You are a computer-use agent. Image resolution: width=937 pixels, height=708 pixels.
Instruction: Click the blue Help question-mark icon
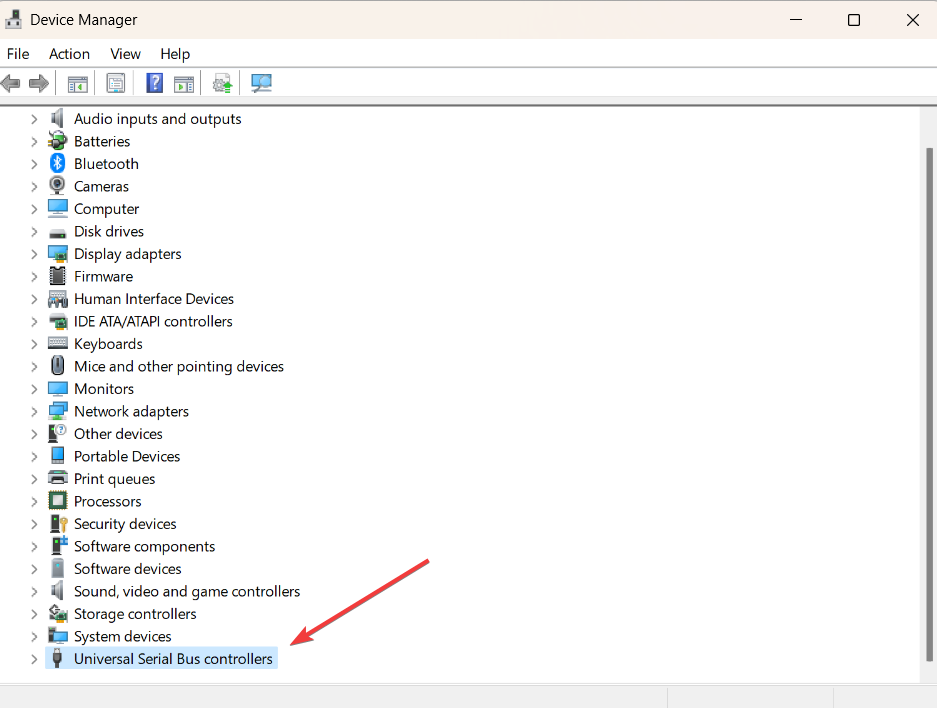tap(155, 82)
